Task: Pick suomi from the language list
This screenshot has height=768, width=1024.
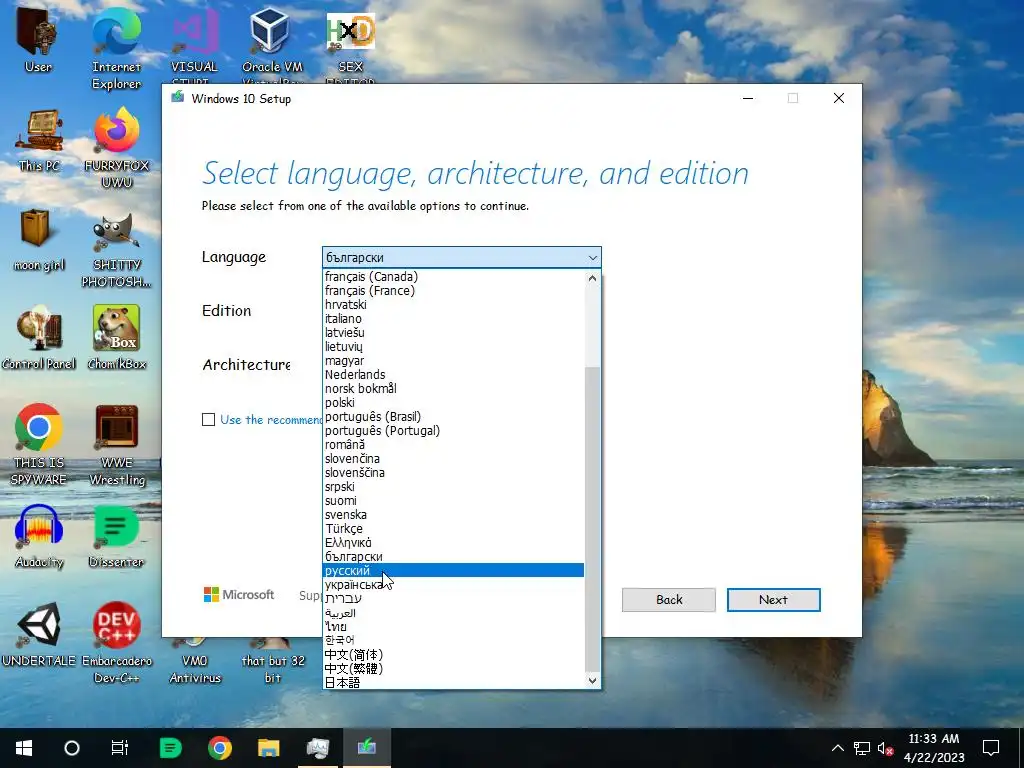Action: [453, 501]
